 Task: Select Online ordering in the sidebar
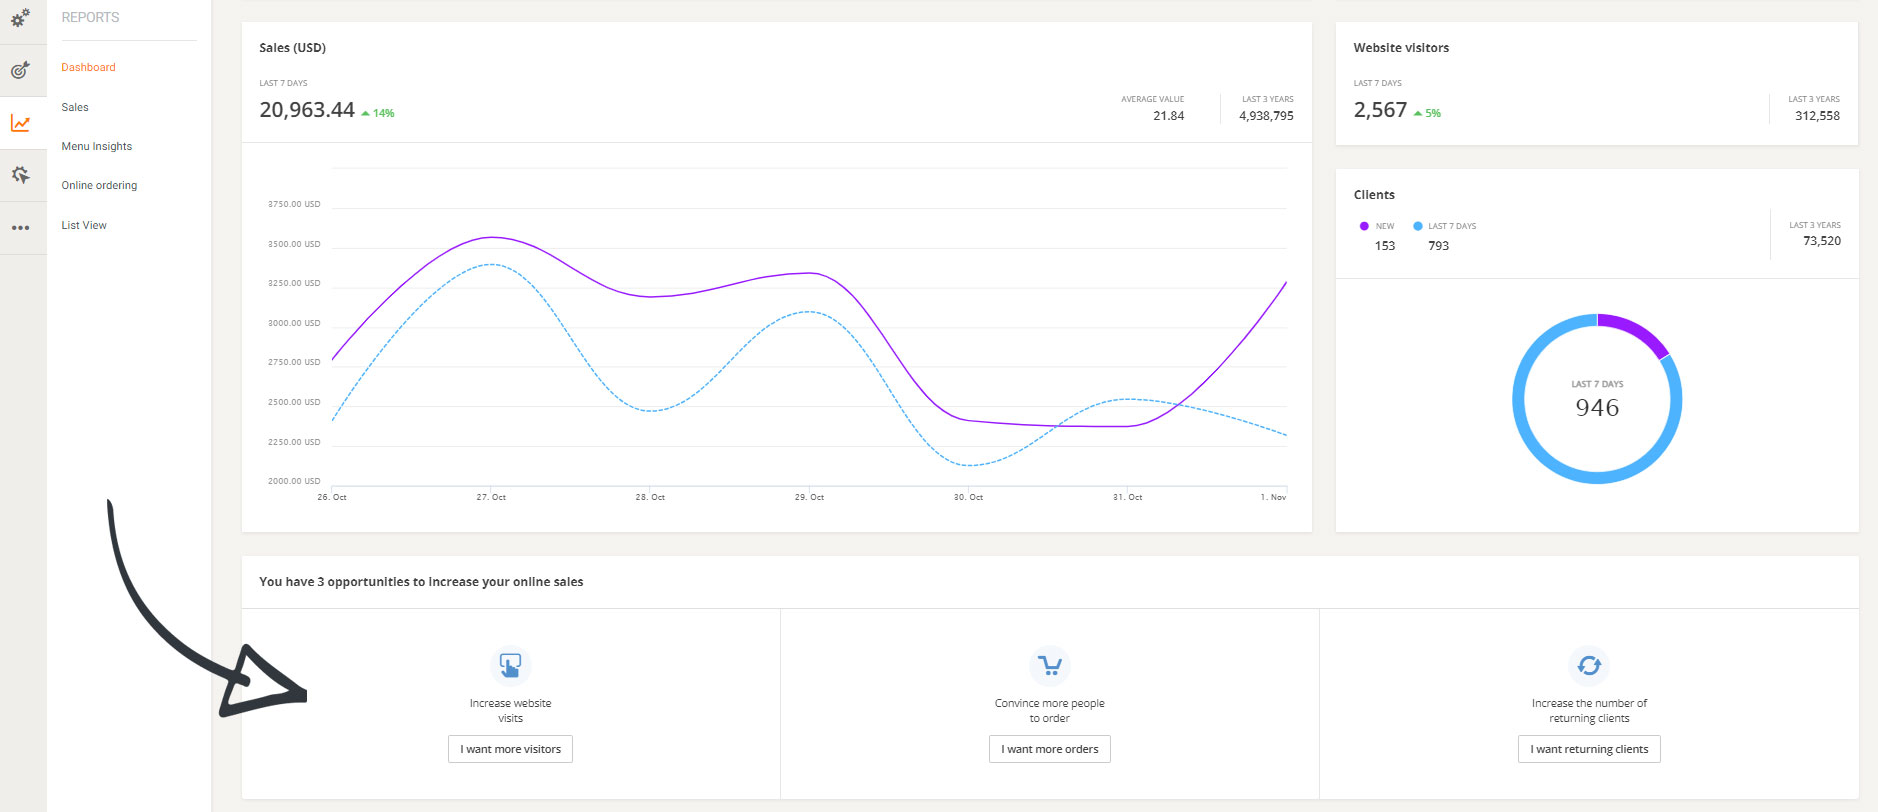point(99,185)
